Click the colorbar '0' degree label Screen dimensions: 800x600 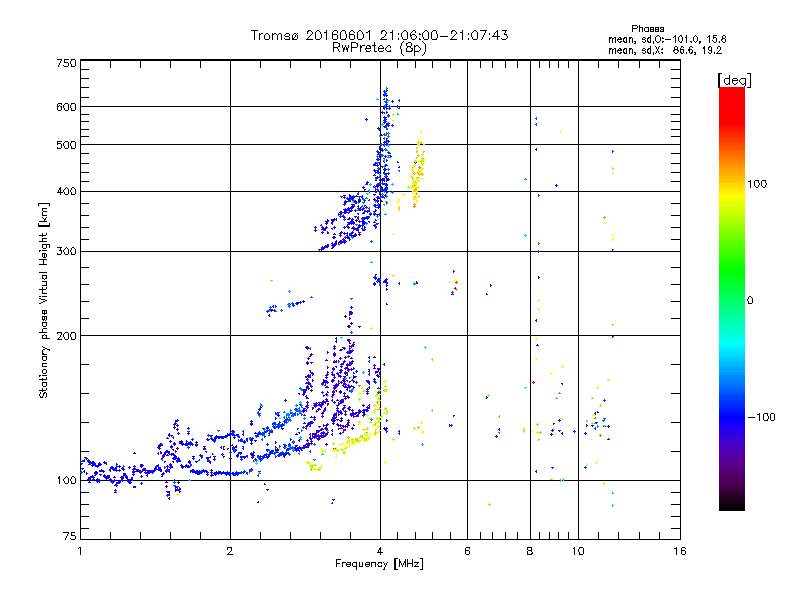point(749,301)
